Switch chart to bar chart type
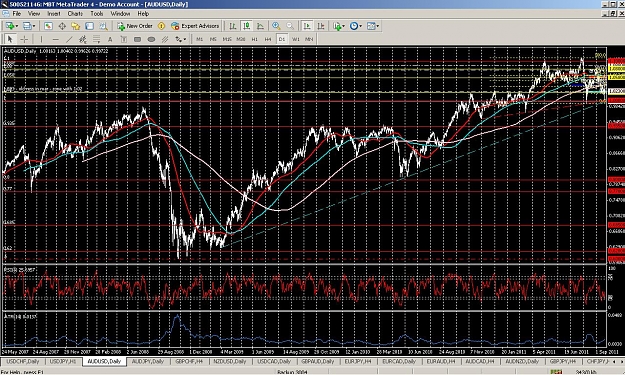The image size is (625, 375). pyautogui.click(x=233, y=26)
